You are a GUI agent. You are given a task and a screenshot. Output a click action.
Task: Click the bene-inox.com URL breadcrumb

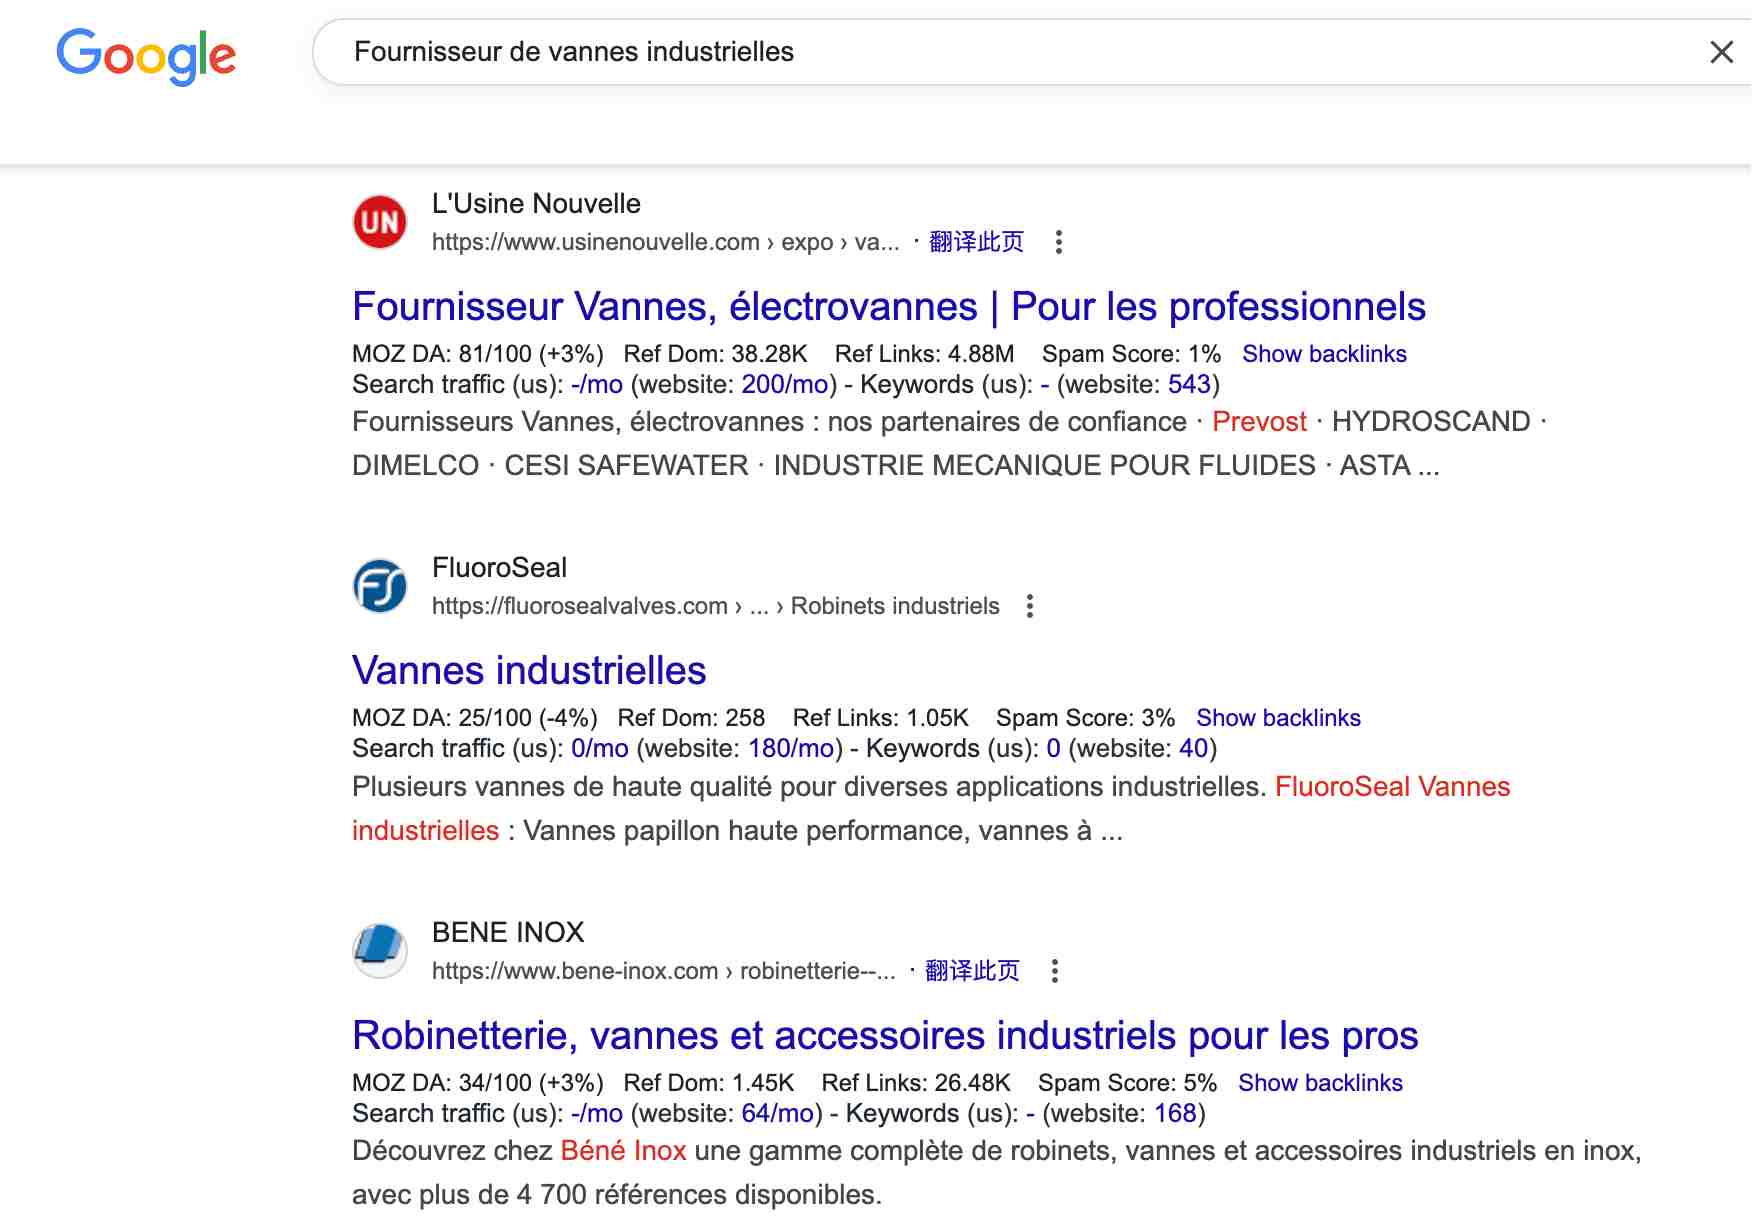click(663, 971)
